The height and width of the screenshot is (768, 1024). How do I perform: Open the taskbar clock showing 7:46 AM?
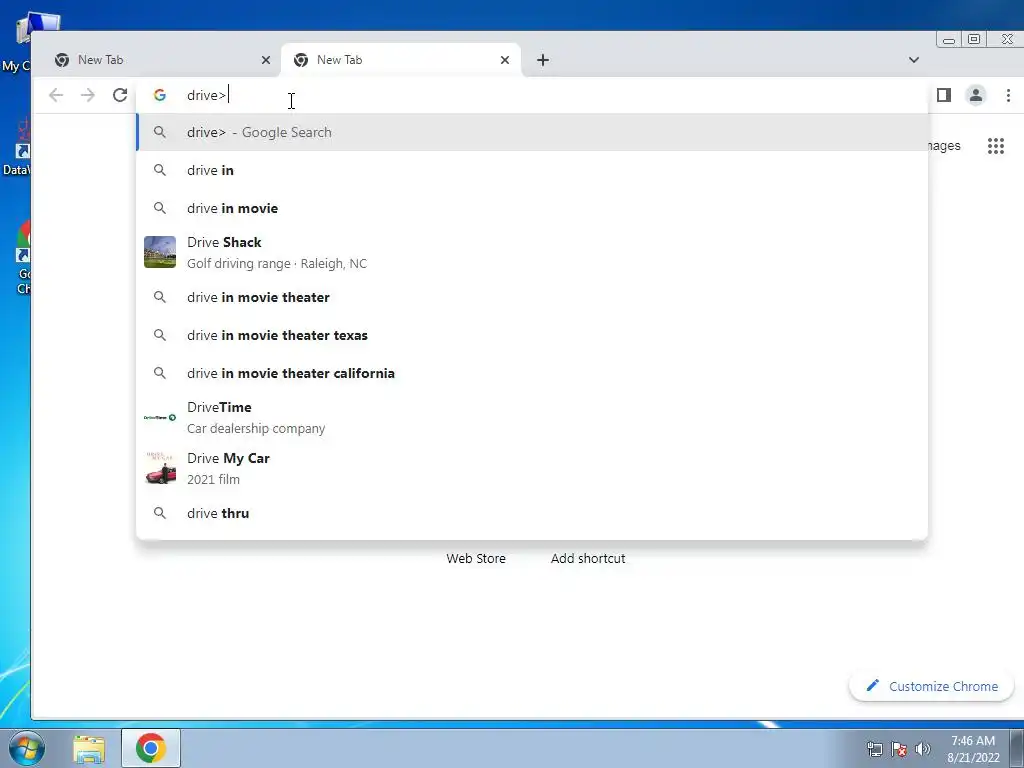(x=973, y=749)
